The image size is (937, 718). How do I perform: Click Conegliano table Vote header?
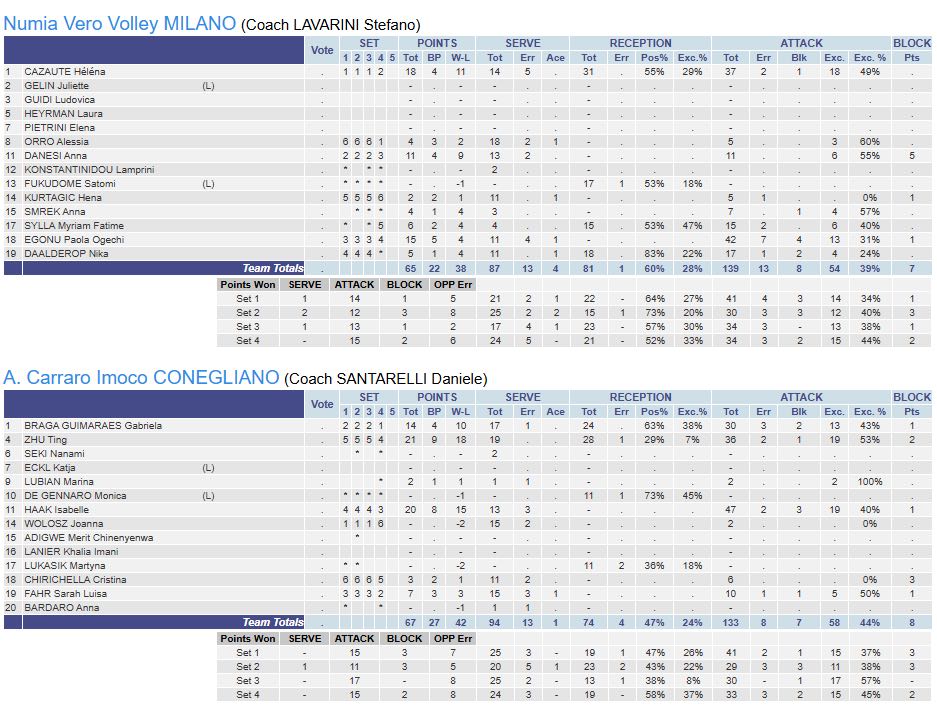(322, 404)
